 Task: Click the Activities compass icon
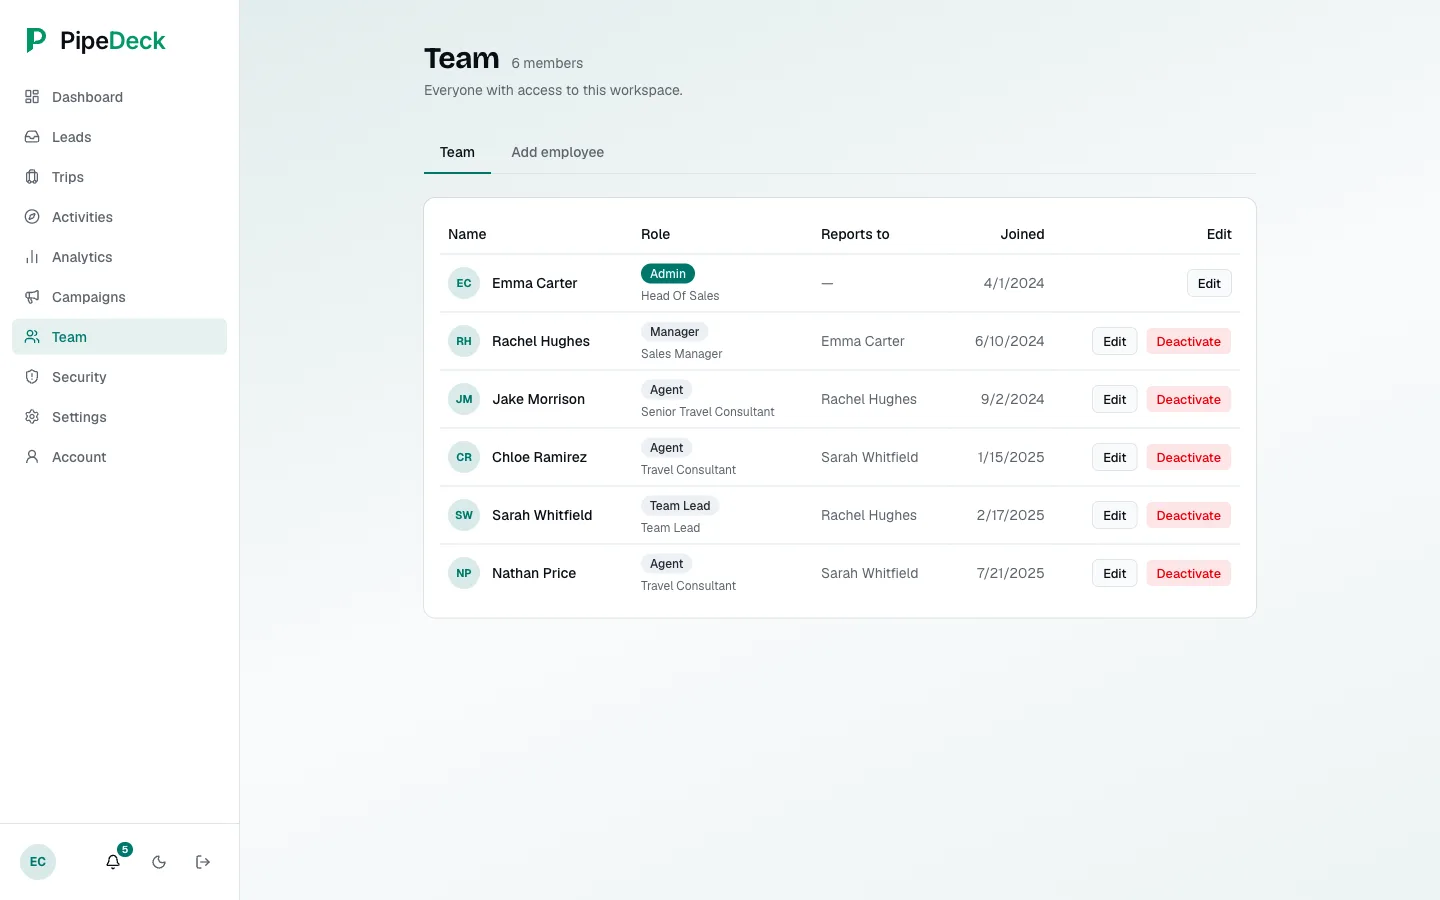pyautogui.click(x=32, y=217)
